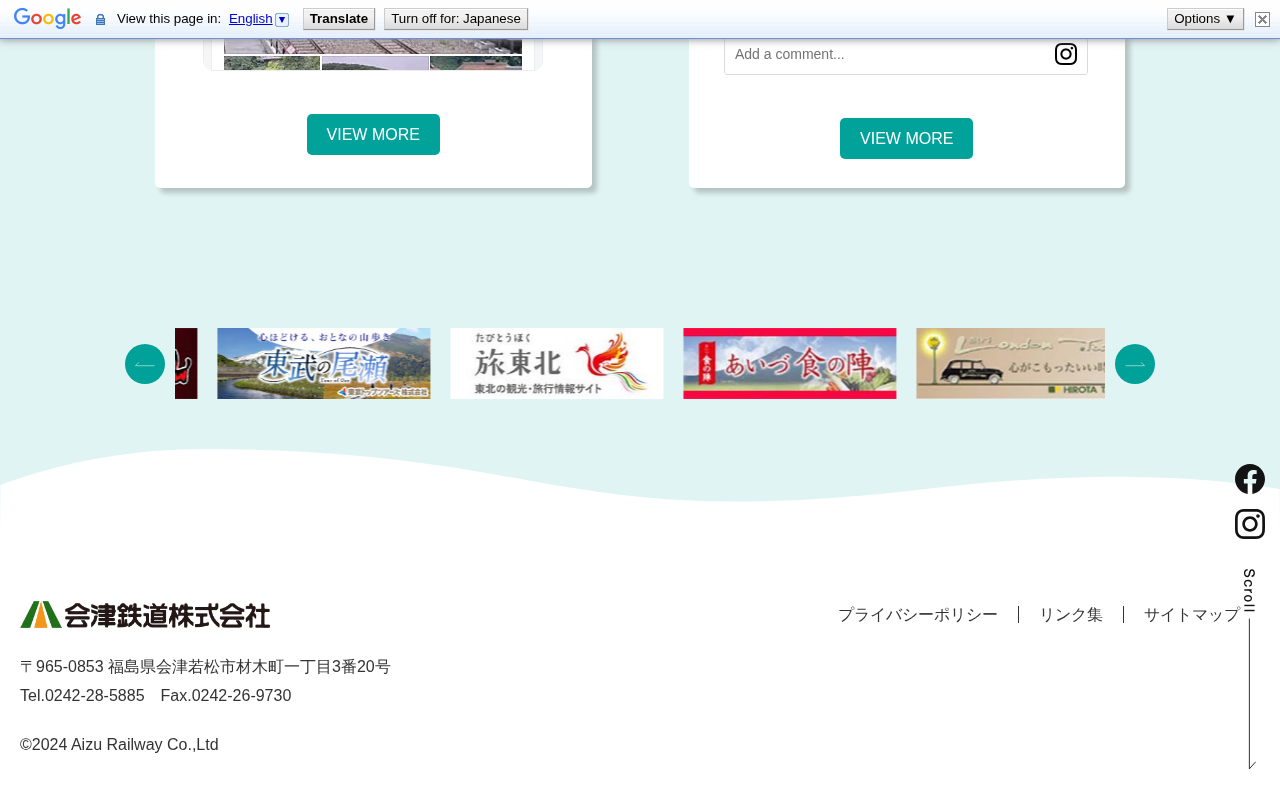Open the サイトマップ footer link
Screen dimensions: 1280x800
pyautogui.click(x=1192, y=615)
